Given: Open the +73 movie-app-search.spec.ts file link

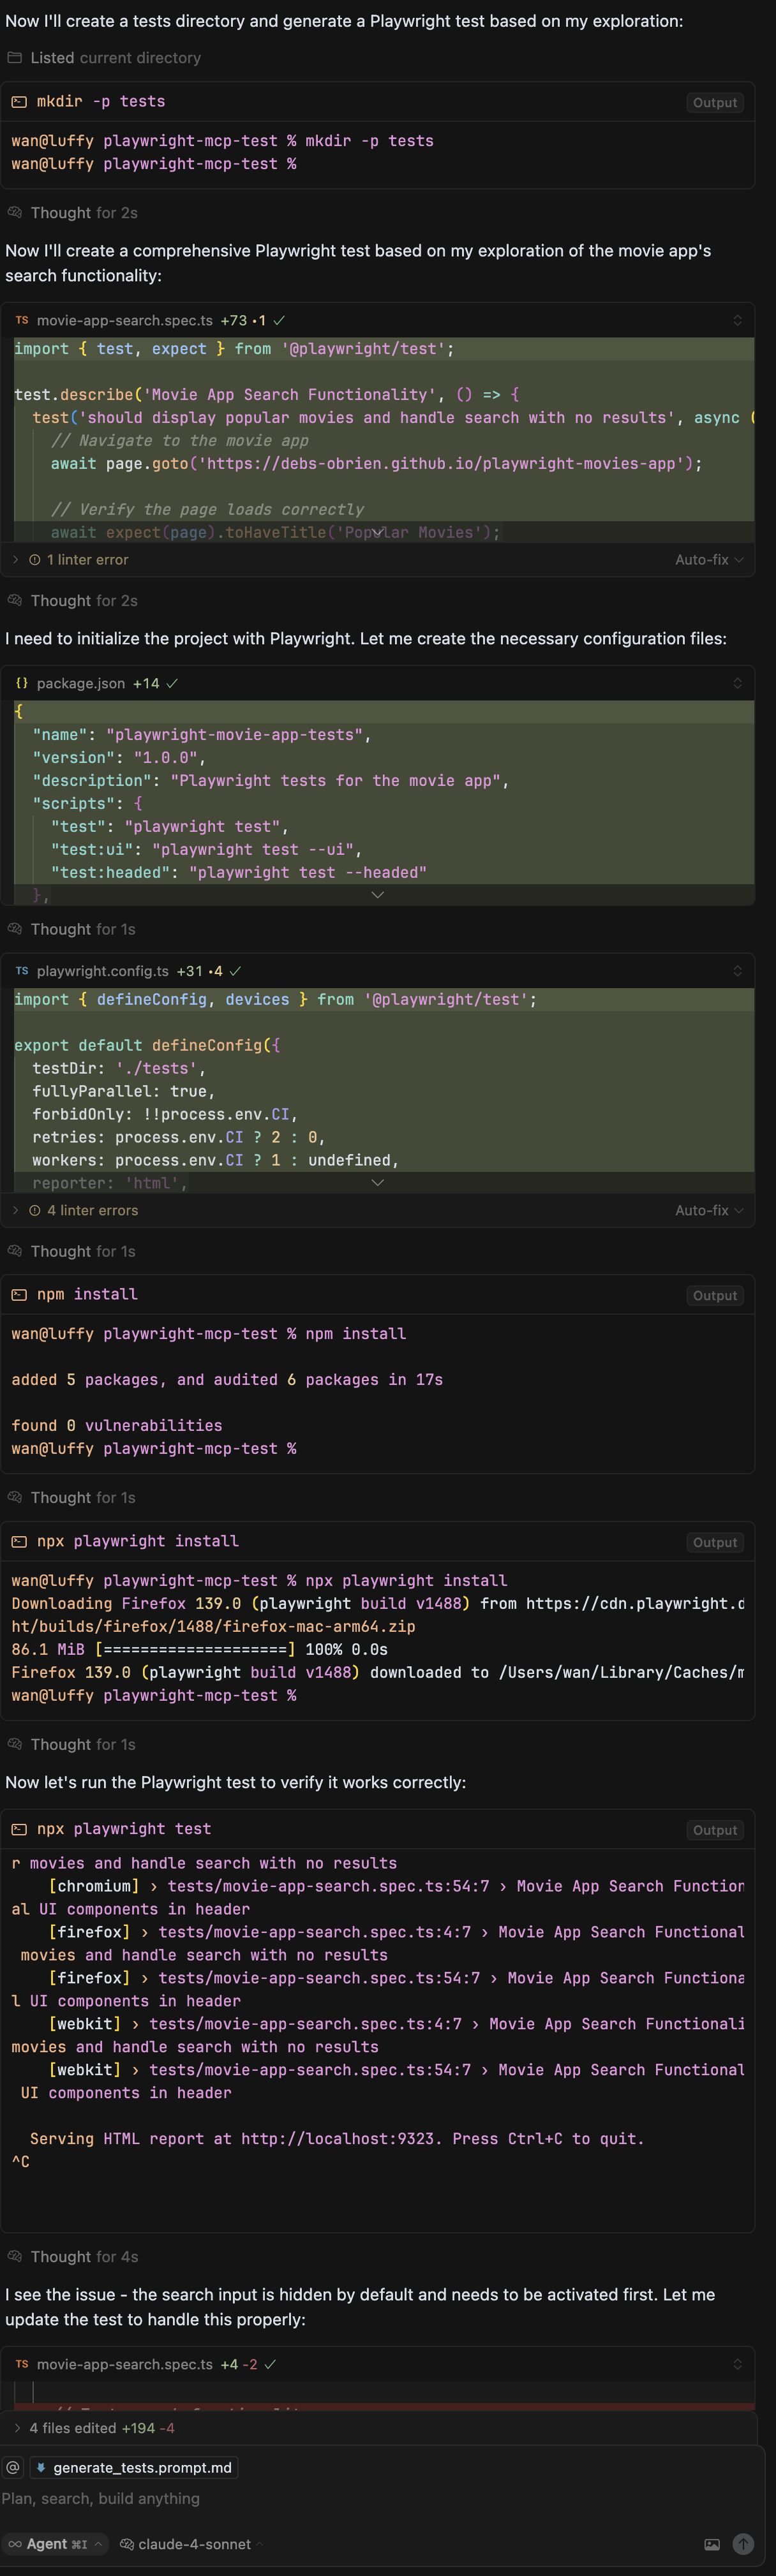Looking at the screenshot, I should (125, 320).
